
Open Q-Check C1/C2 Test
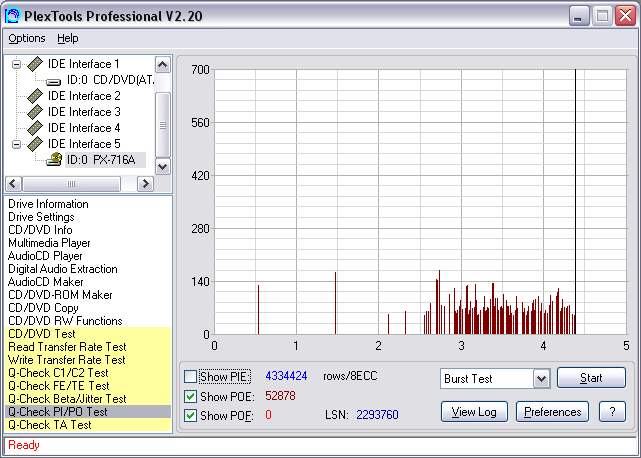[88, 373]
